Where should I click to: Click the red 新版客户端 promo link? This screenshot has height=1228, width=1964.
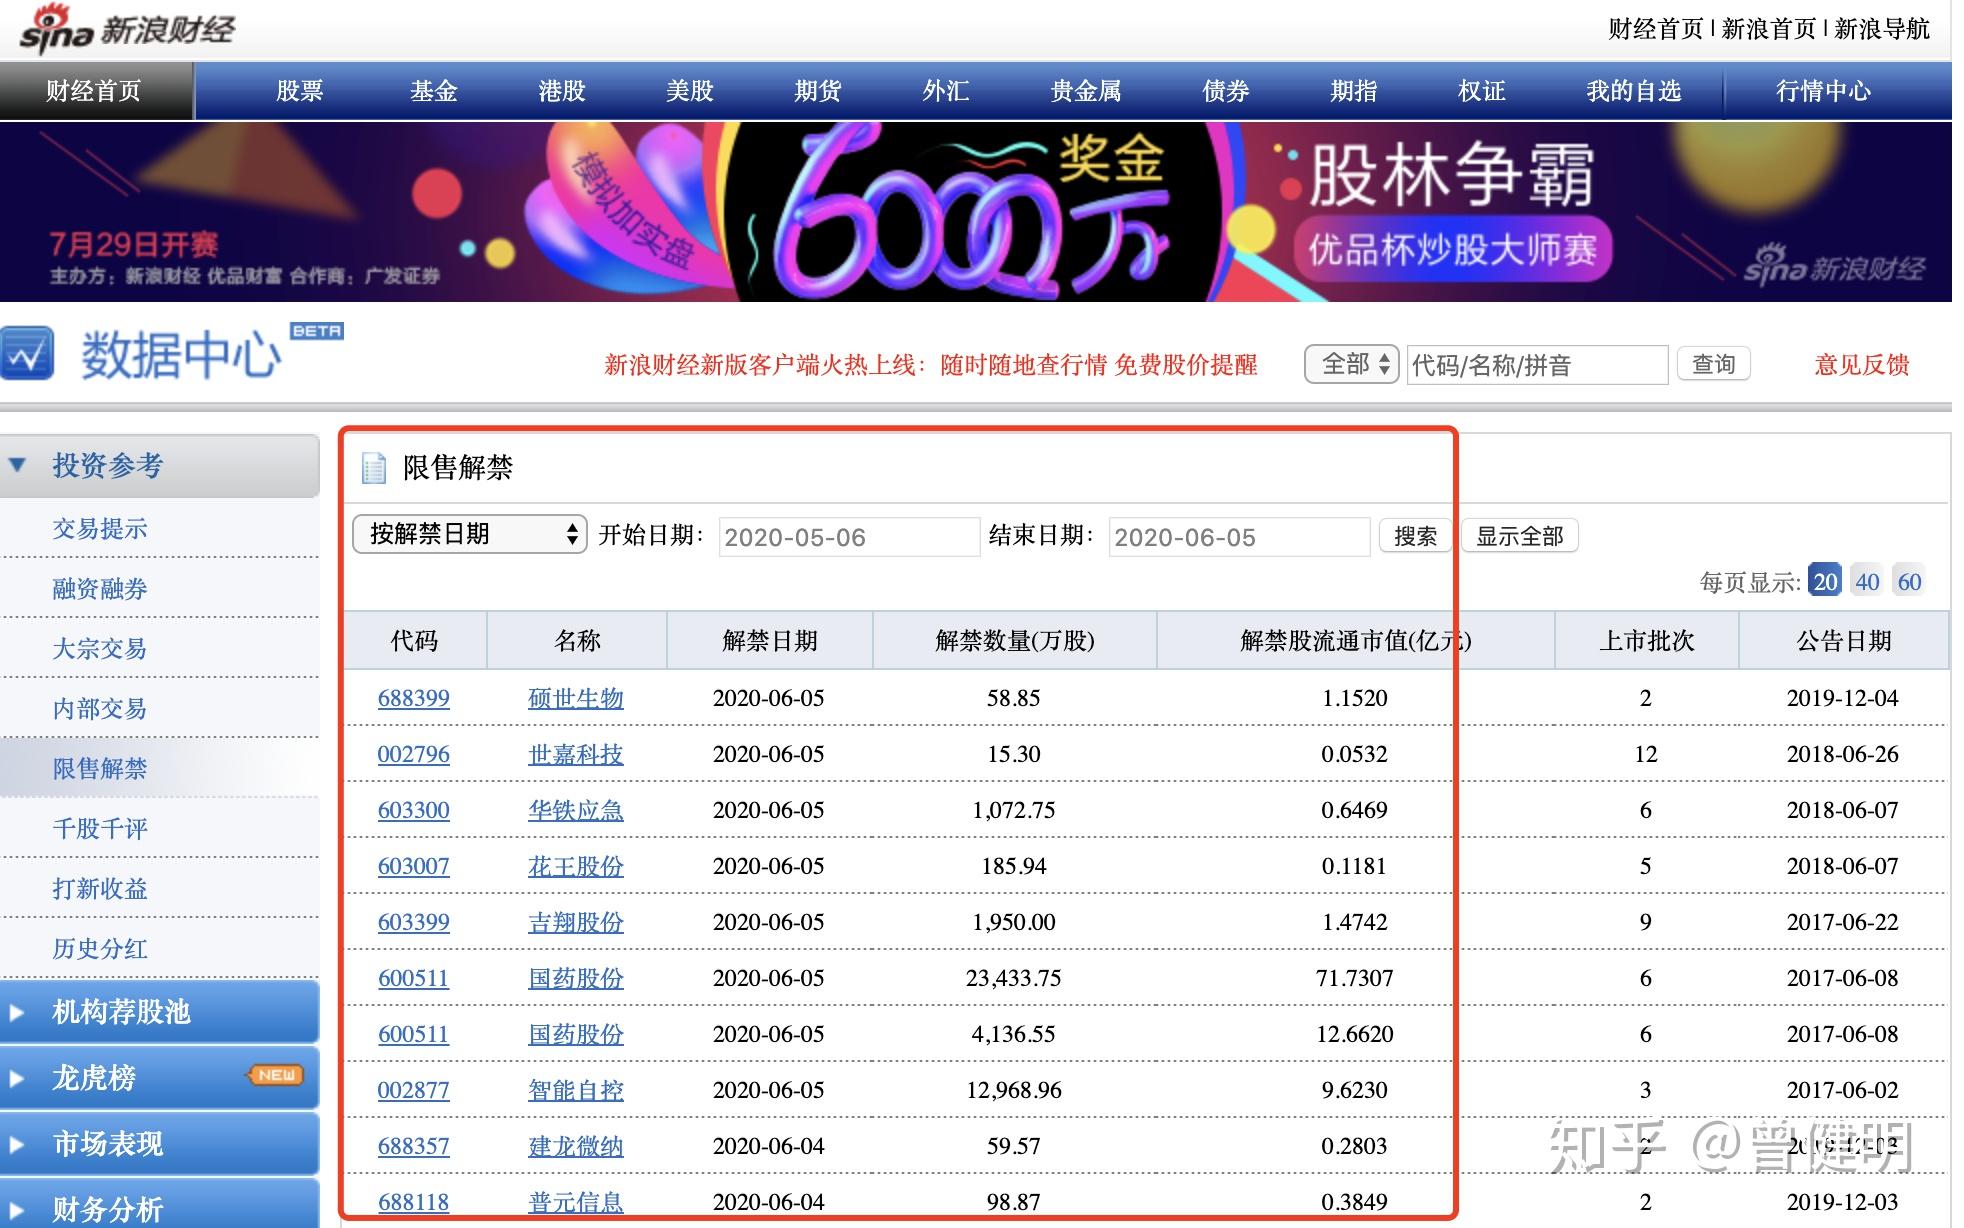click(x=930, y=365)
